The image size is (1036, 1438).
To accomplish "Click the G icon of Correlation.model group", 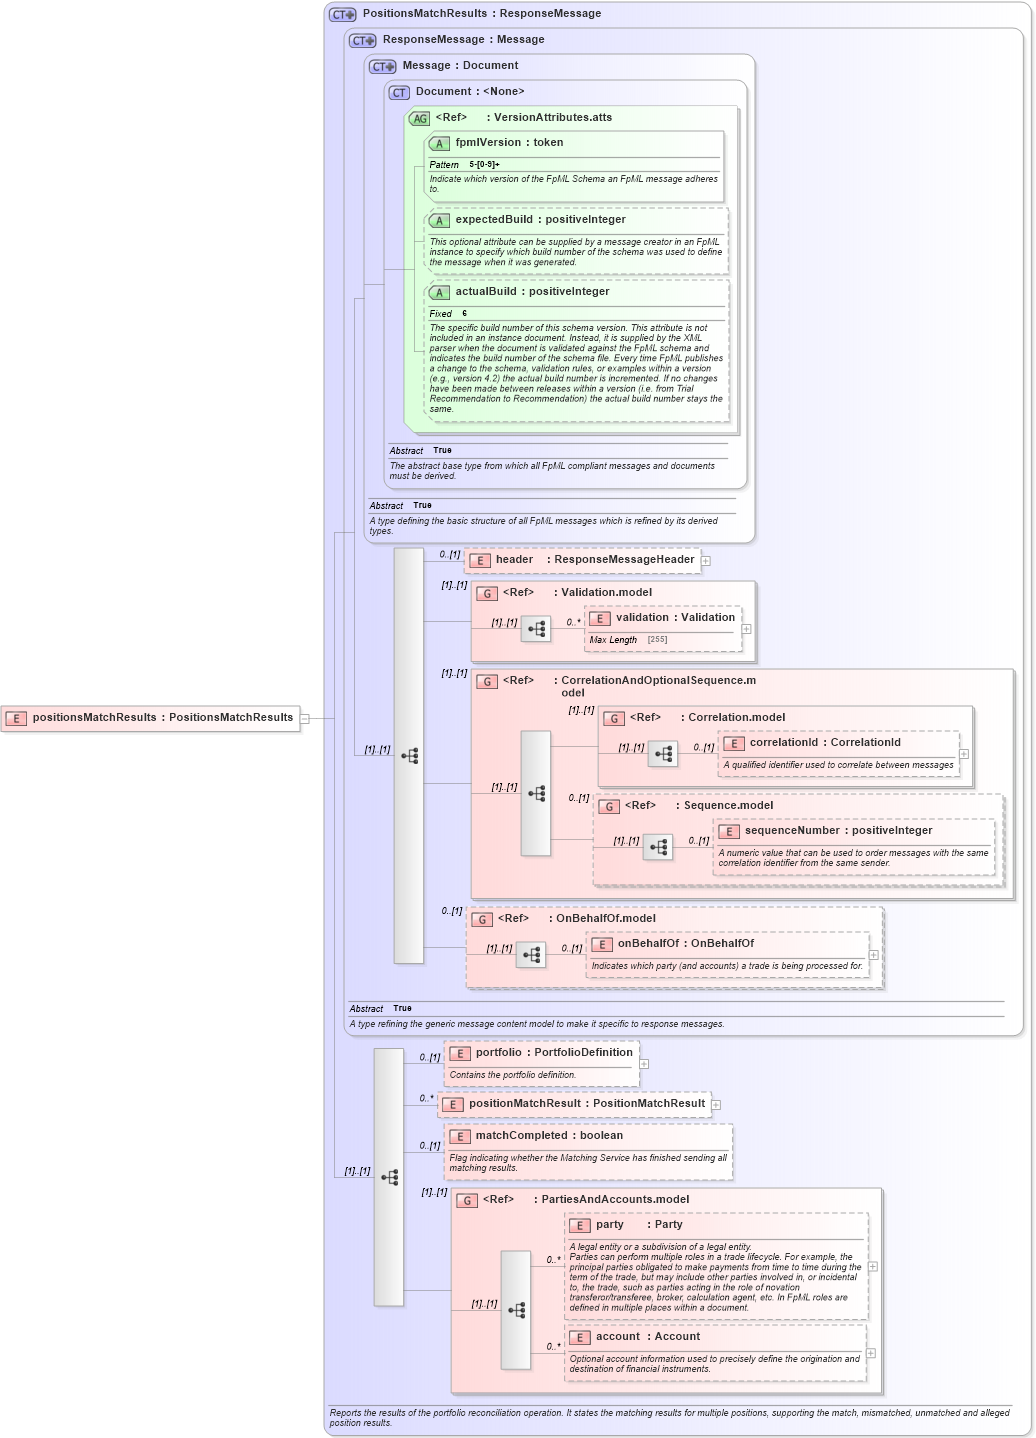I will [x=614, y=718].
